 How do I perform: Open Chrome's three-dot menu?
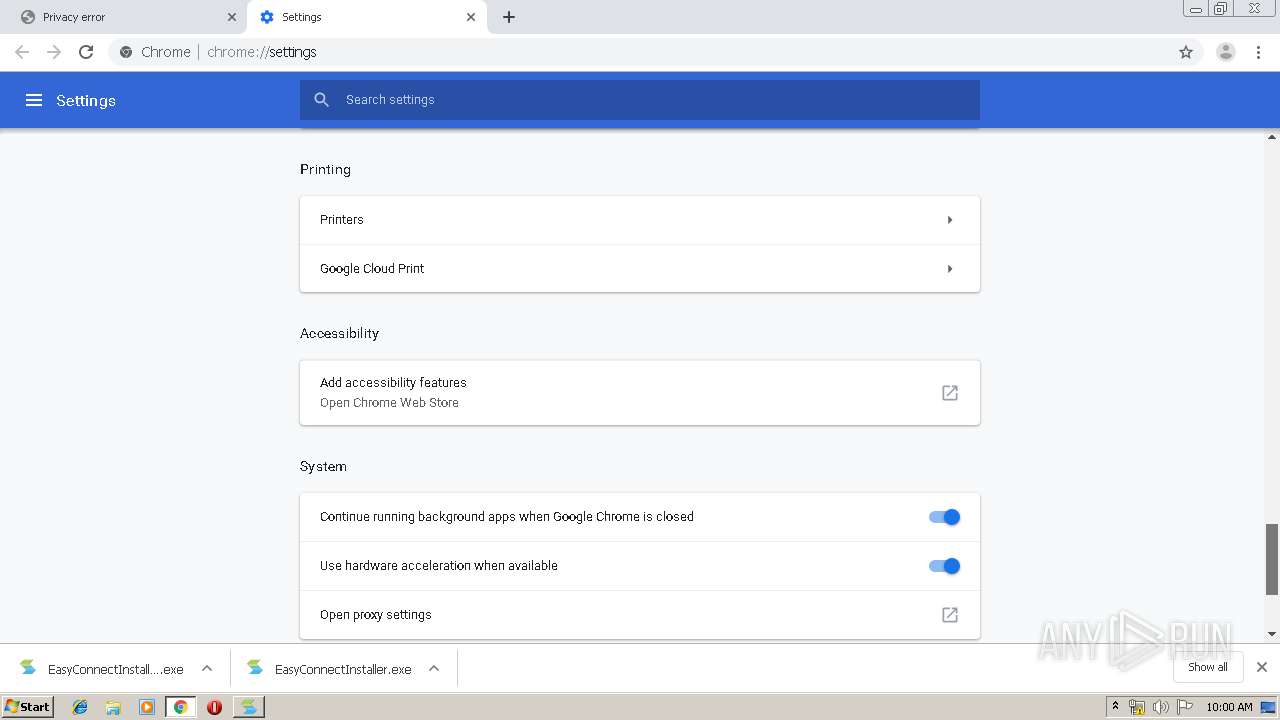pyautogui.click(x=1259, y=52)
